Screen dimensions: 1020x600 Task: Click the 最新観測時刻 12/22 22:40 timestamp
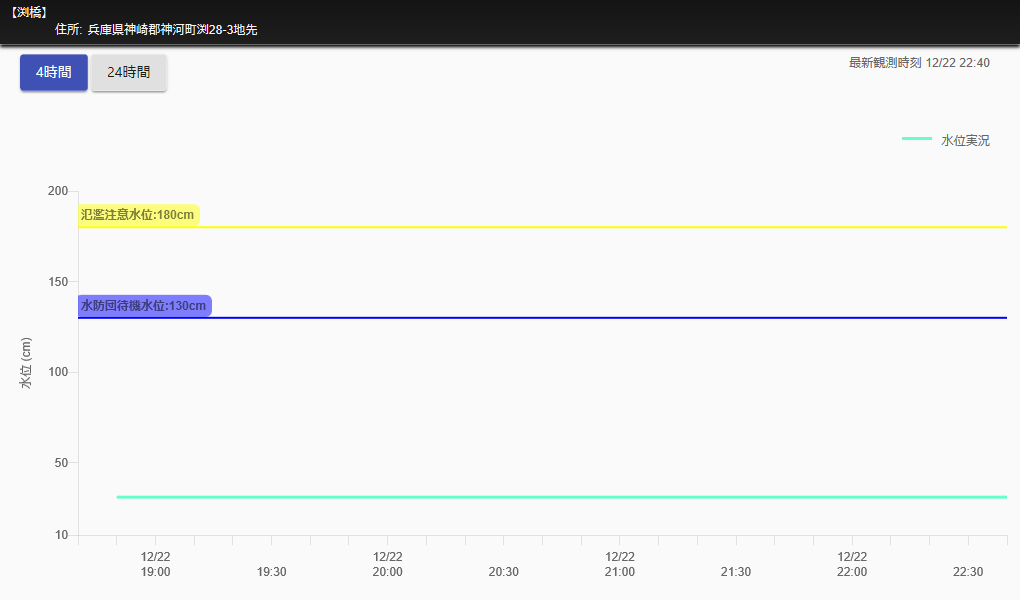919,63
